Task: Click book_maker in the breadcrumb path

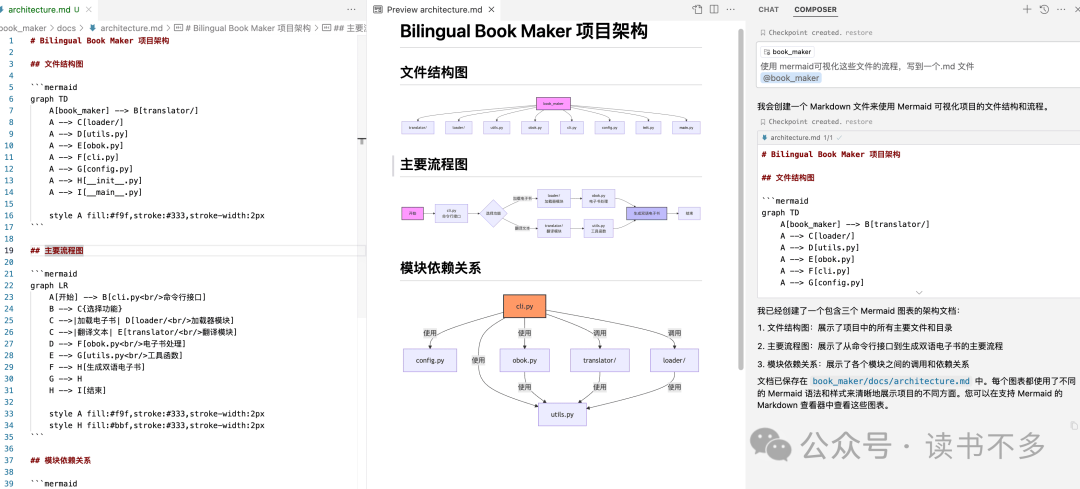Action: coord(23,28)
